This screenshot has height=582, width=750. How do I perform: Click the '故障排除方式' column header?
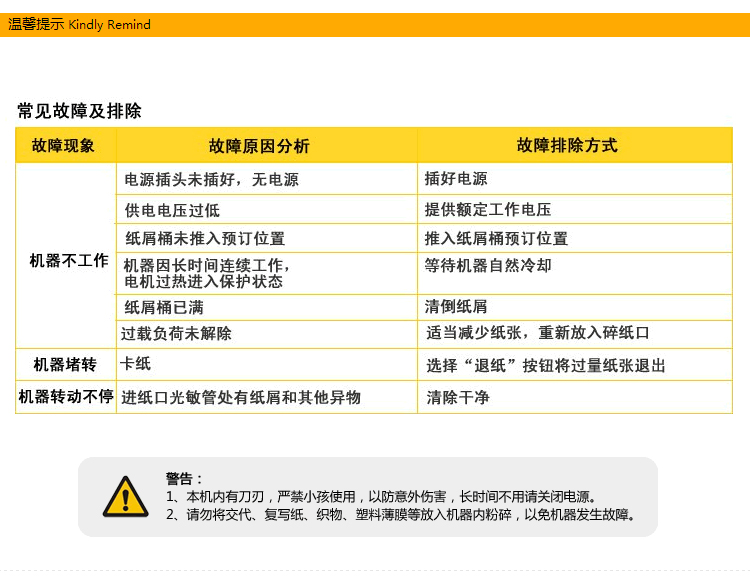(567, 145)
